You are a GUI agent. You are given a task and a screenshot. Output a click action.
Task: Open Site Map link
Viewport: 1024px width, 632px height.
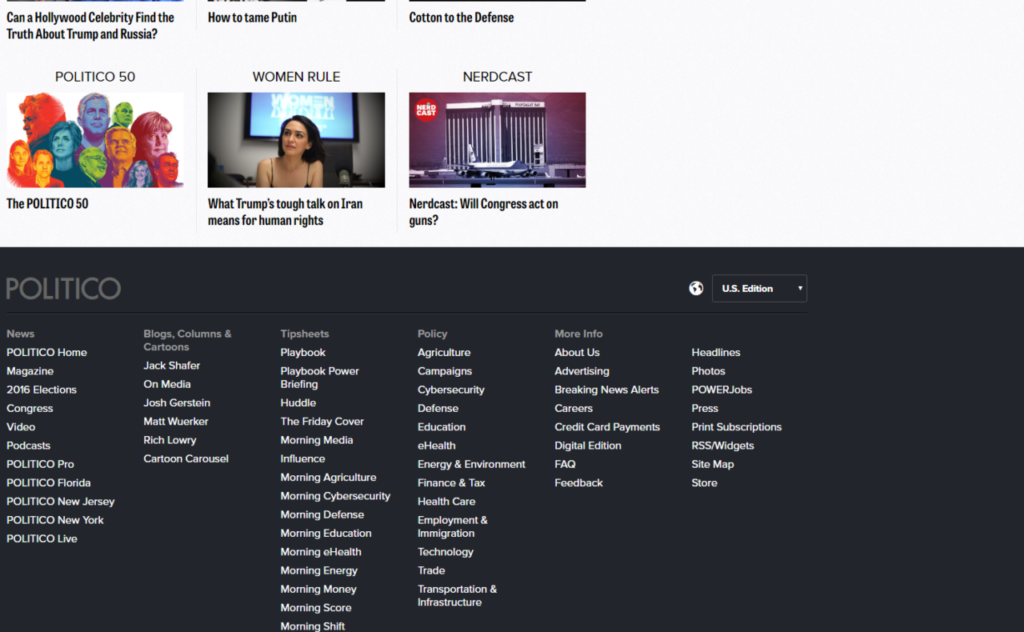712,464
